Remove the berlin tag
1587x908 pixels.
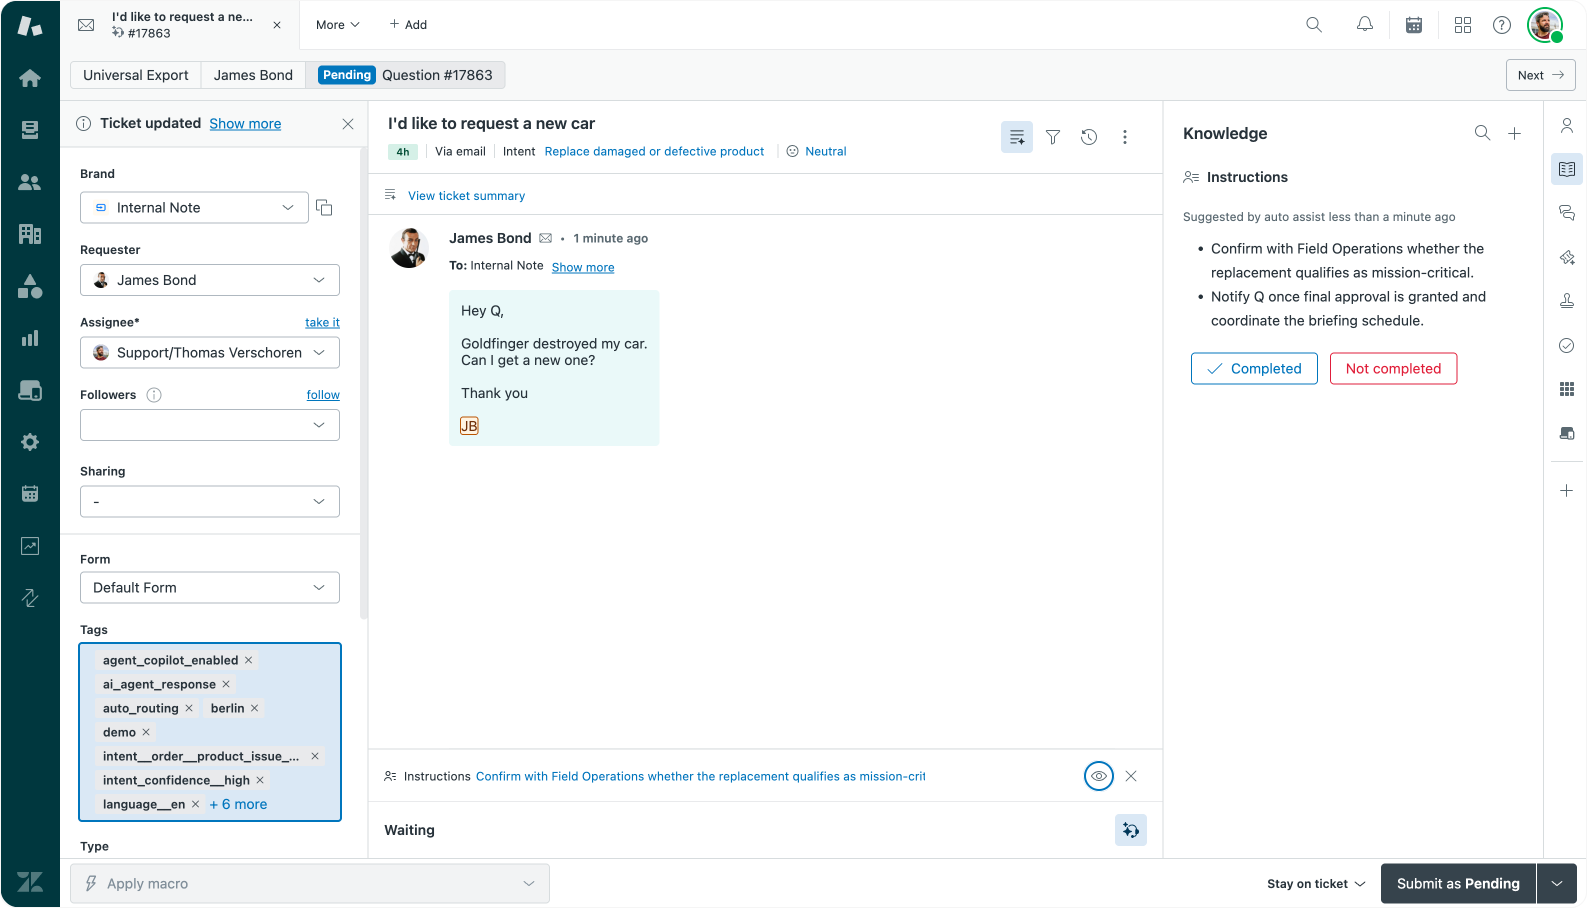[x=254, y=708]
